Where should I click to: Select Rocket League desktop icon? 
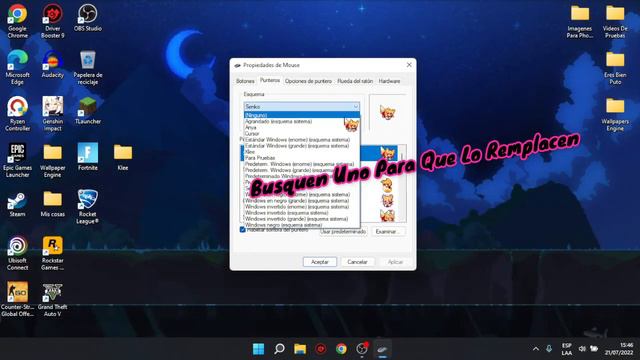click(88, 207)
